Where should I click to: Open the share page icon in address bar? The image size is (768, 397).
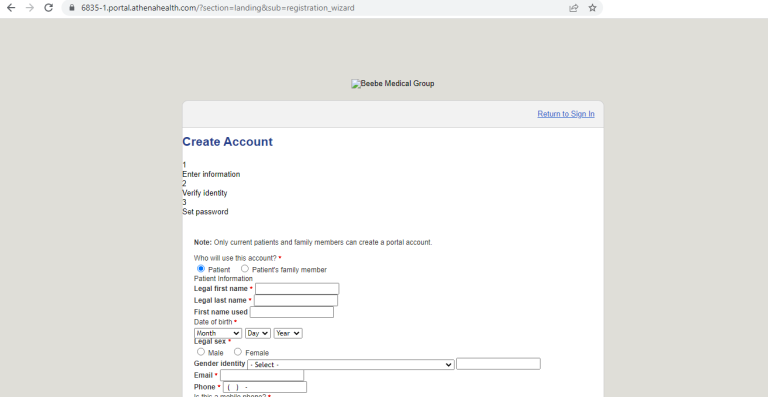point(574,8)
